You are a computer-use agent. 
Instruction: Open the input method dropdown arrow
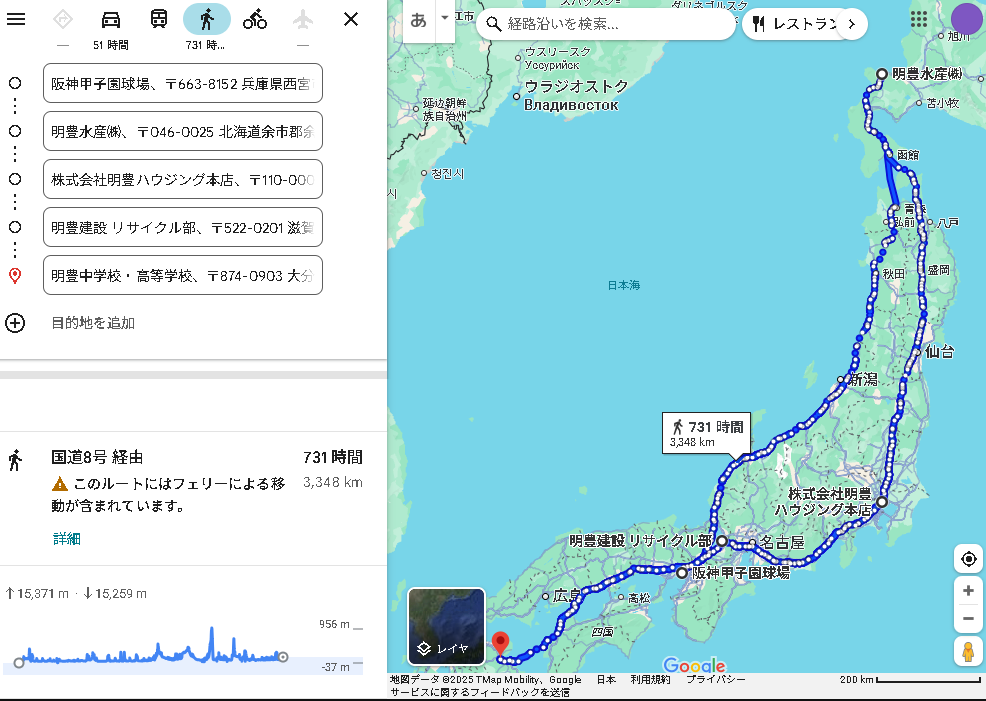coord(445,18)
